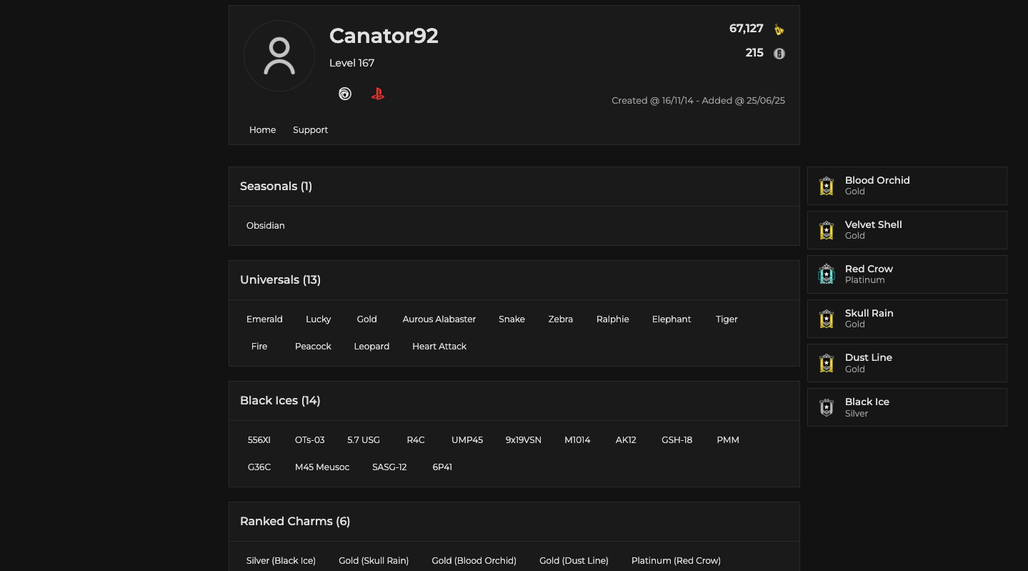This screenshot has height=571, width=1028.
Task: Open the Home menu item
Action: coord(262,130)
